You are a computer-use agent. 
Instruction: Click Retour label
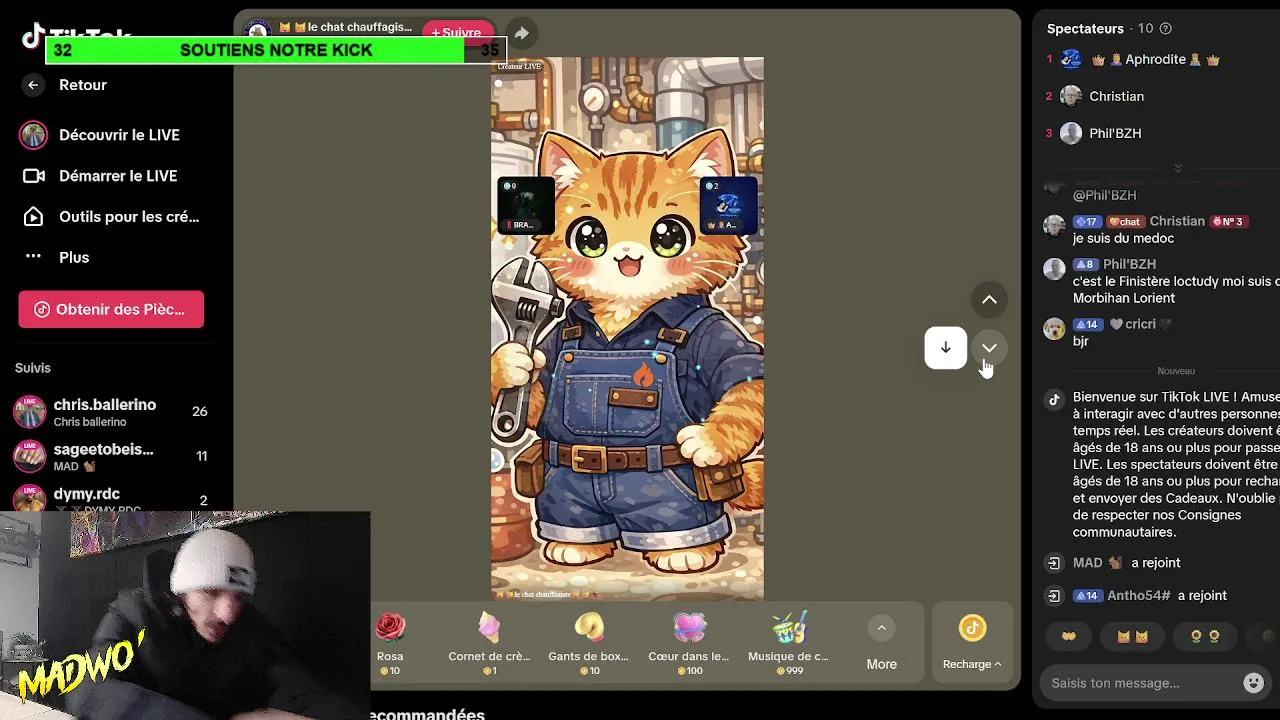click(x=83, y=85)
